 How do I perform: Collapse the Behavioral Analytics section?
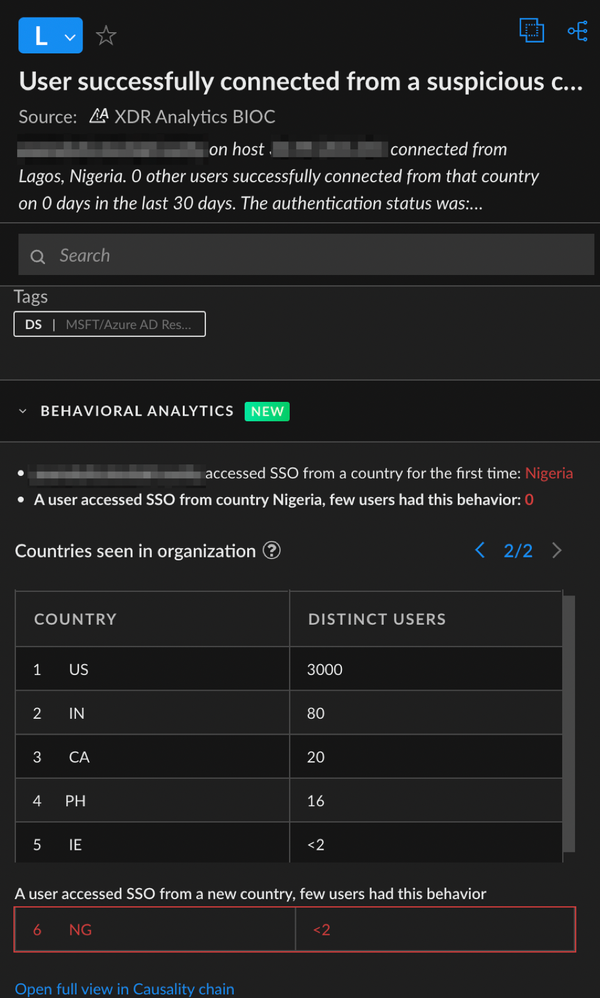click(23, 411)
